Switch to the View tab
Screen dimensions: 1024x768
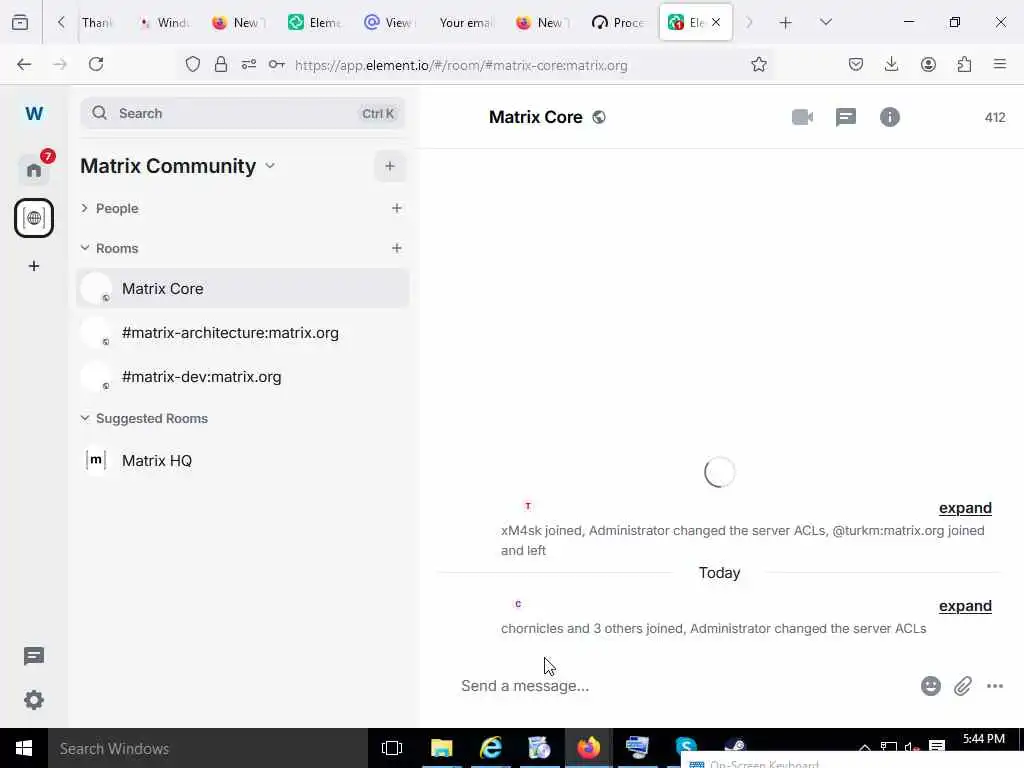coord(389,23)
